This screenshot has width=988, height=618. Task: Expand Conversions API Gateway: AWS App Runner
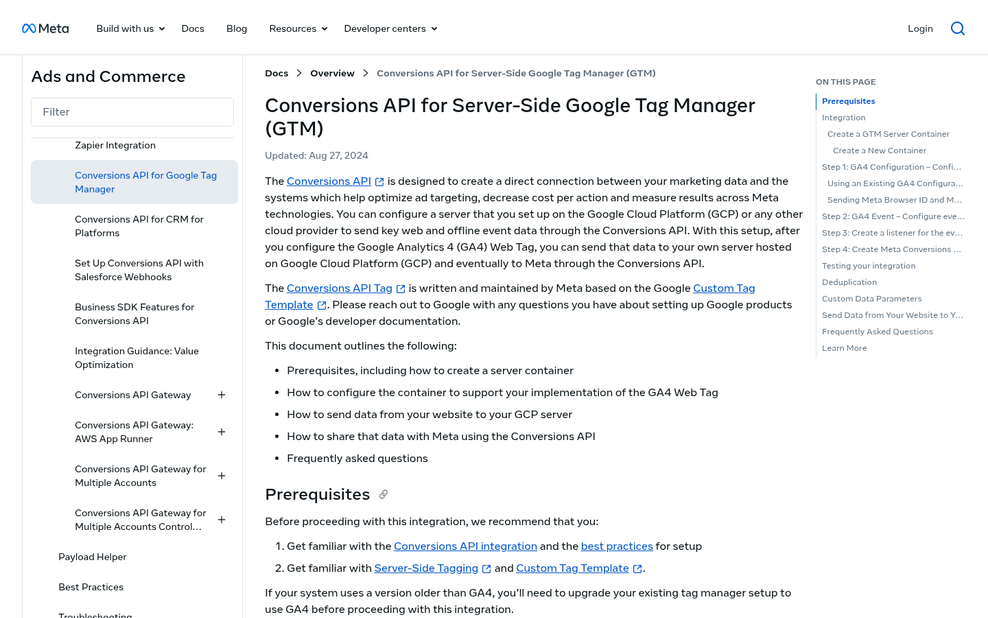tap(221, 432)
